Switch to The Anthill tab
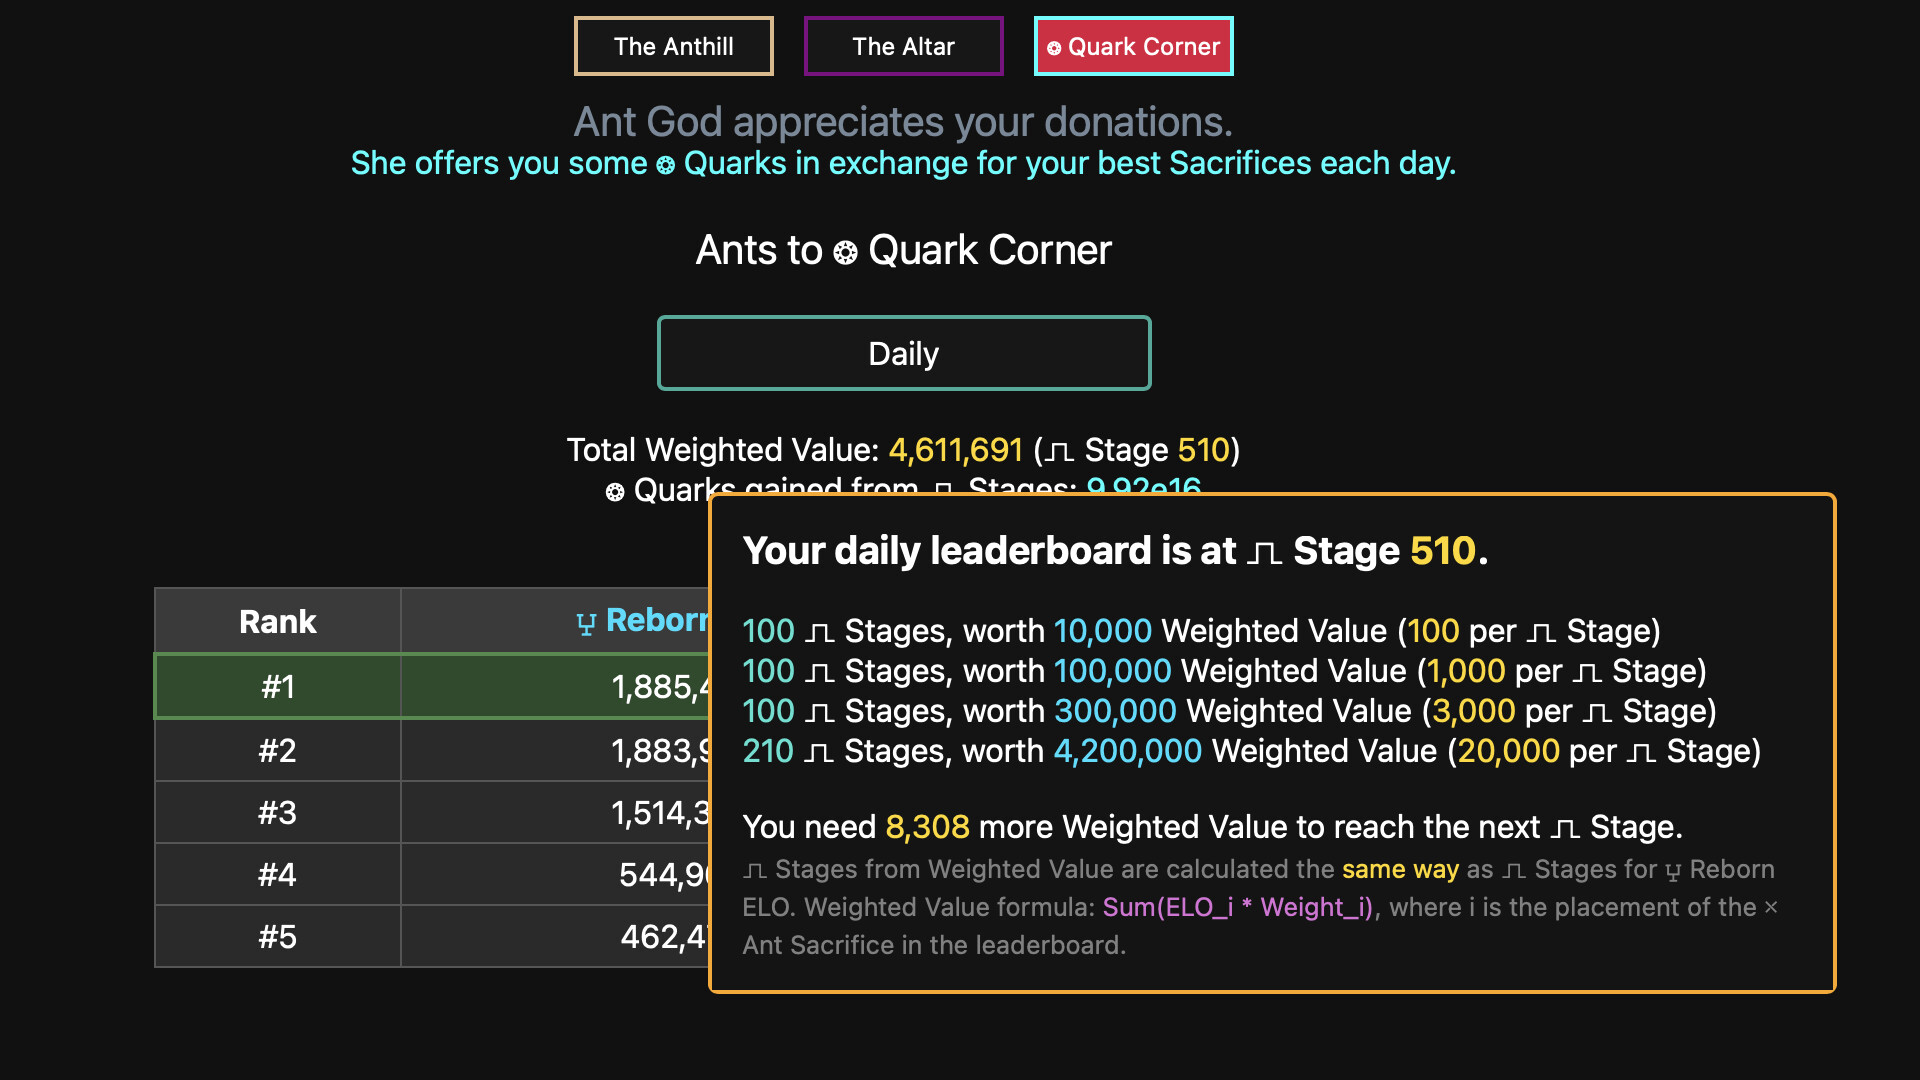Image resolution: width=1920 pixels, height=1080 pixels. point(673,46)
